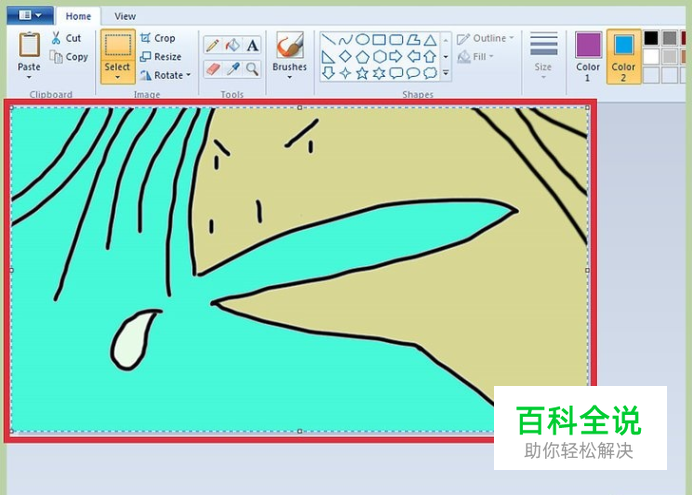Screen dimensions: 692x495
Task: Pick the dark gray palette swatch
Action: [669, 38]
